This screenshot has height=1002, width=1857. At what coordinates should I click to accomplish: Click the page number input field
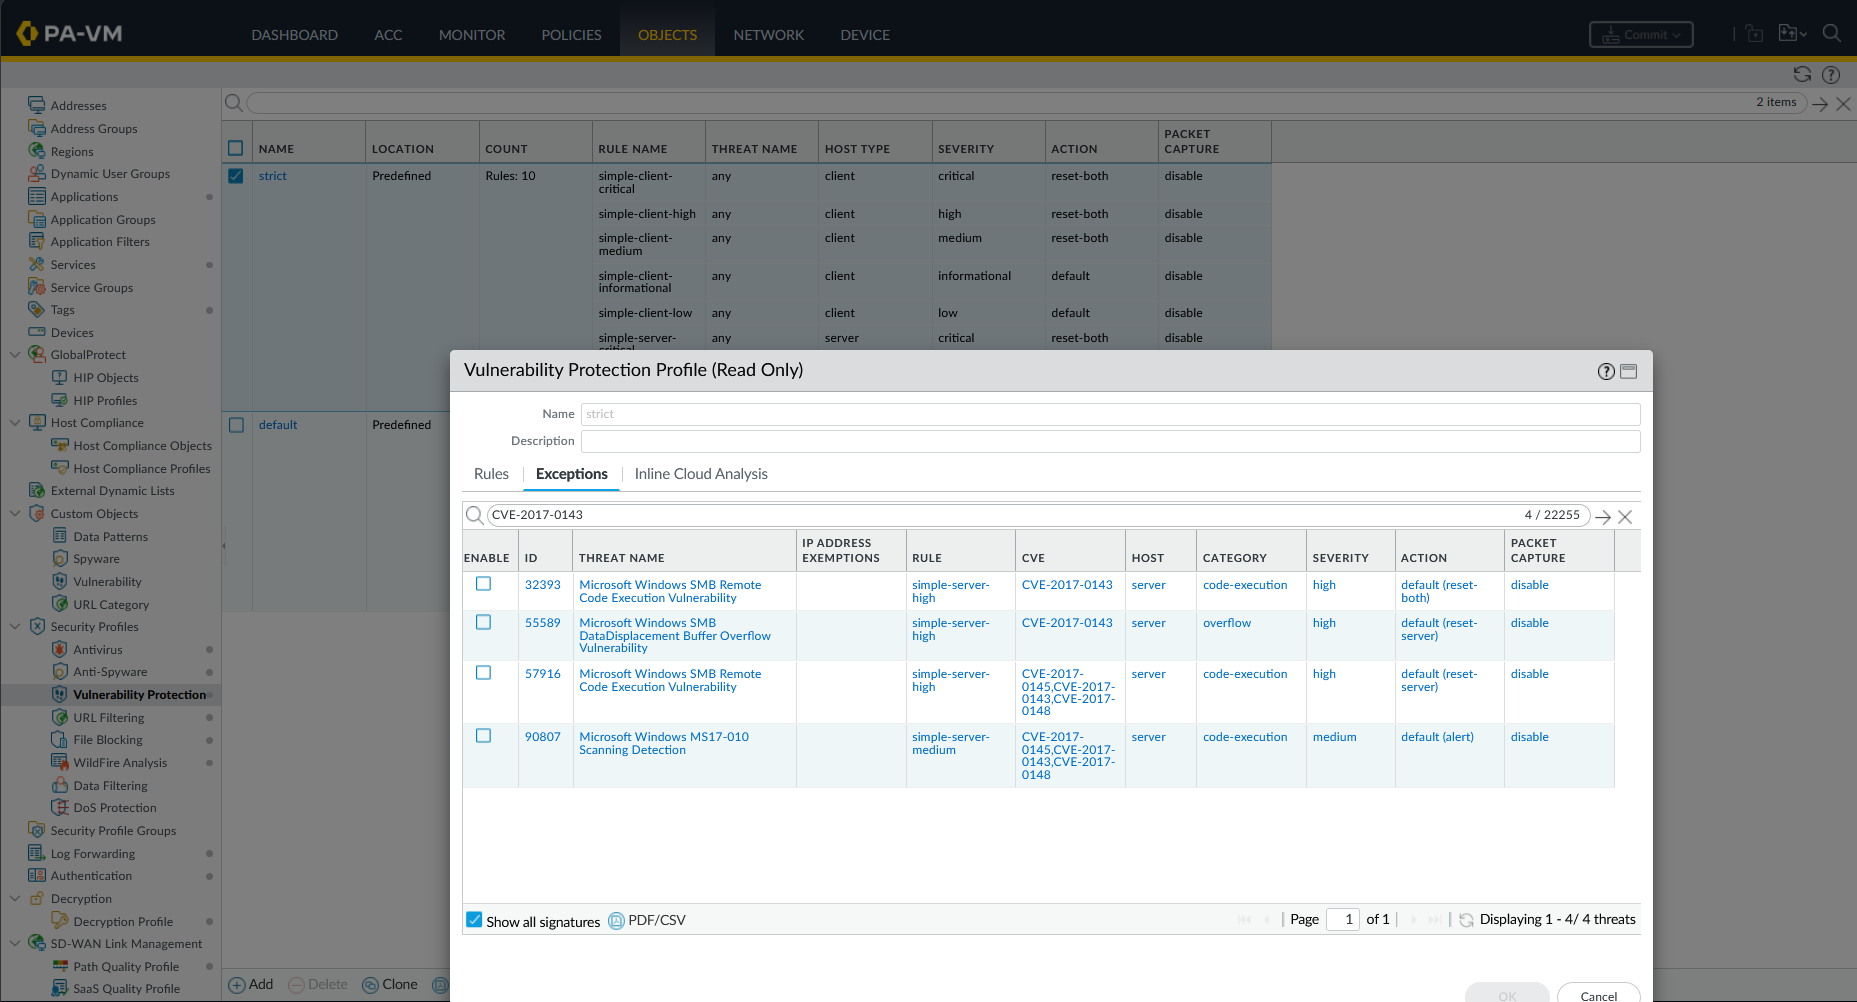click(1342, 919)
